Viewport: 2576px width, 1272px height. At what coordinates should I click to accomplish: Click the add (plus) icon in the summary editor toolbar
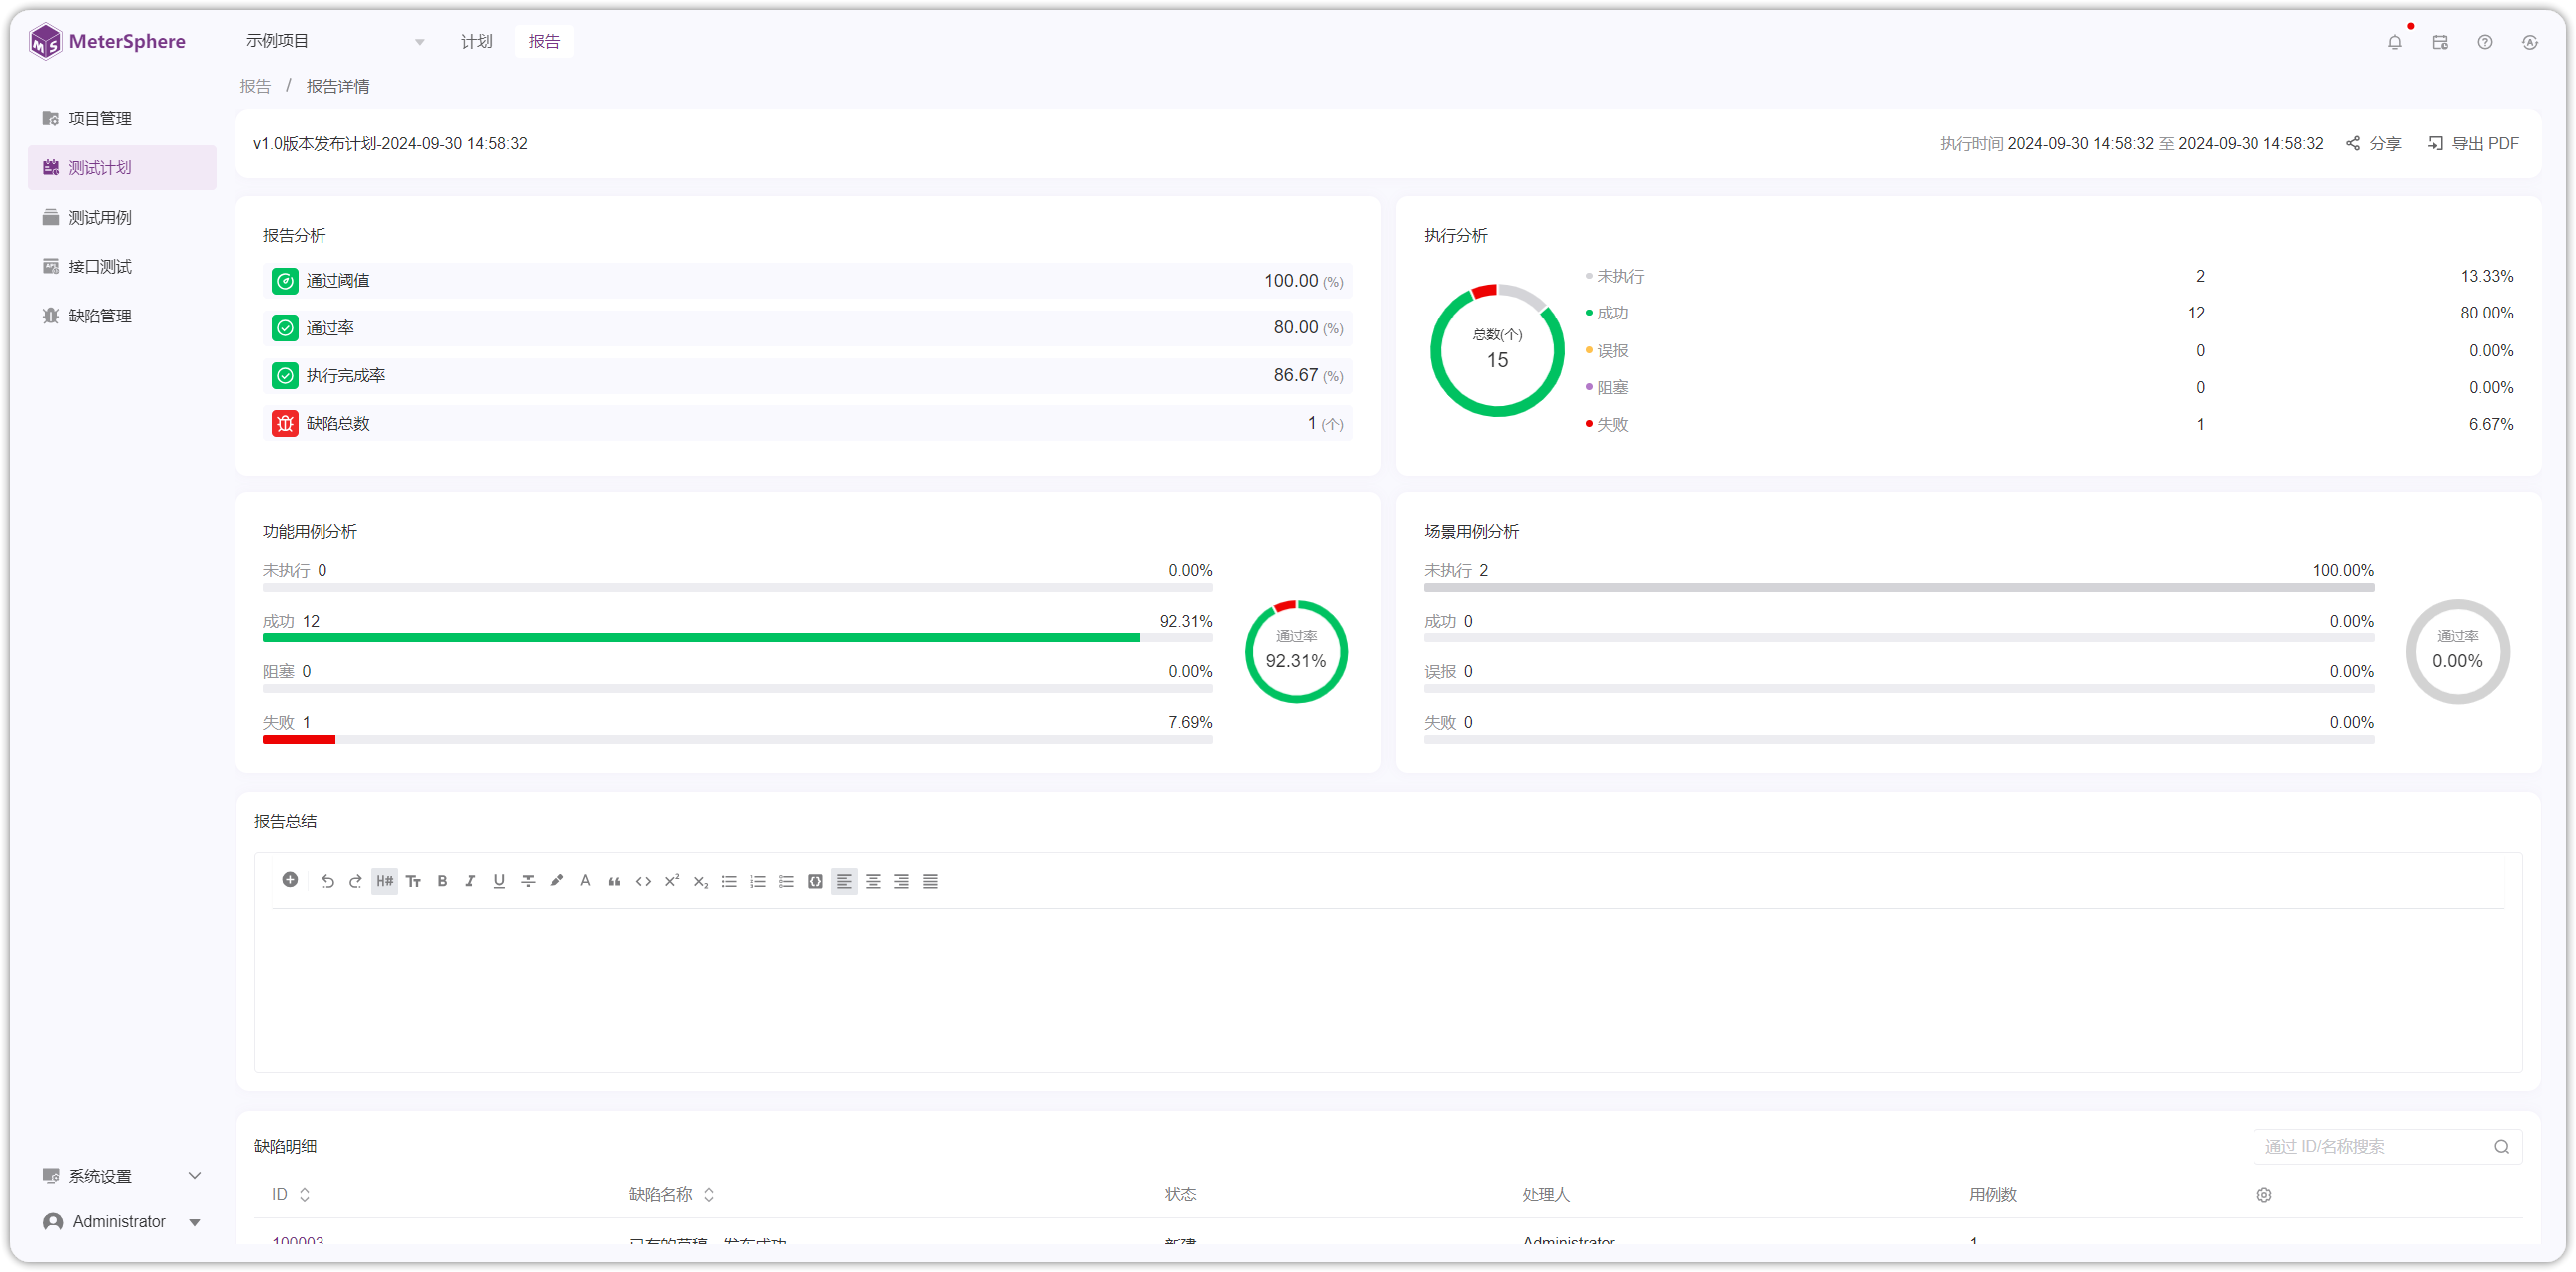click(290, 880)
